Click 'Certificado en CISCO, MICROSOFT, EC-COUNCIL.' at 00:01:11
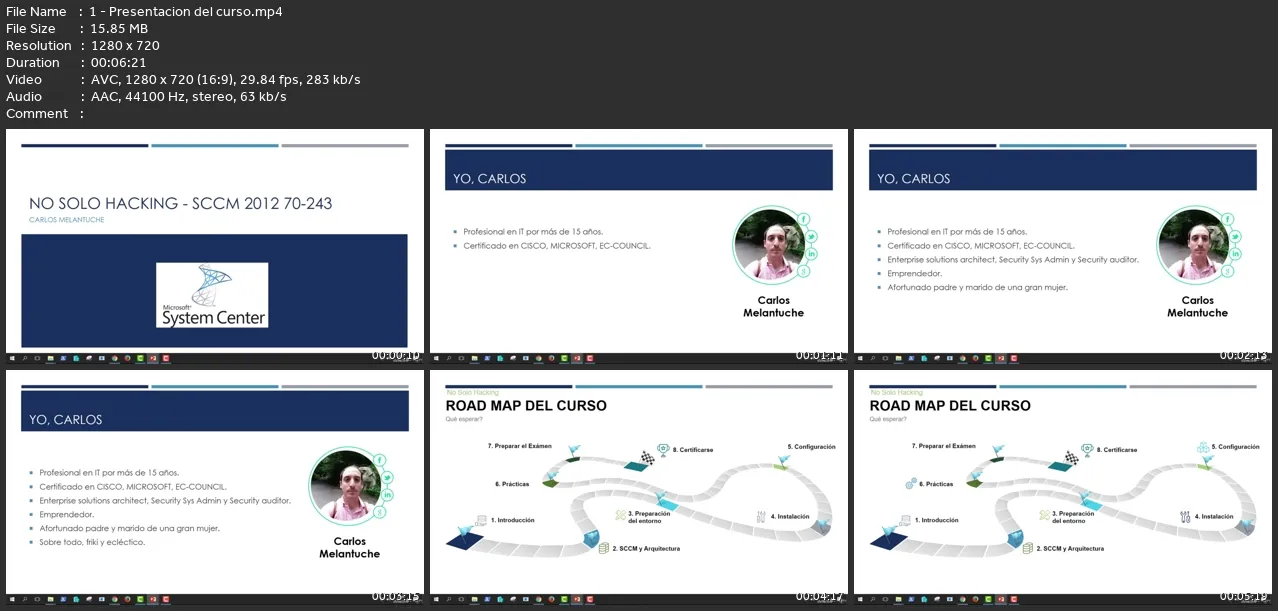 click(557, 245)
